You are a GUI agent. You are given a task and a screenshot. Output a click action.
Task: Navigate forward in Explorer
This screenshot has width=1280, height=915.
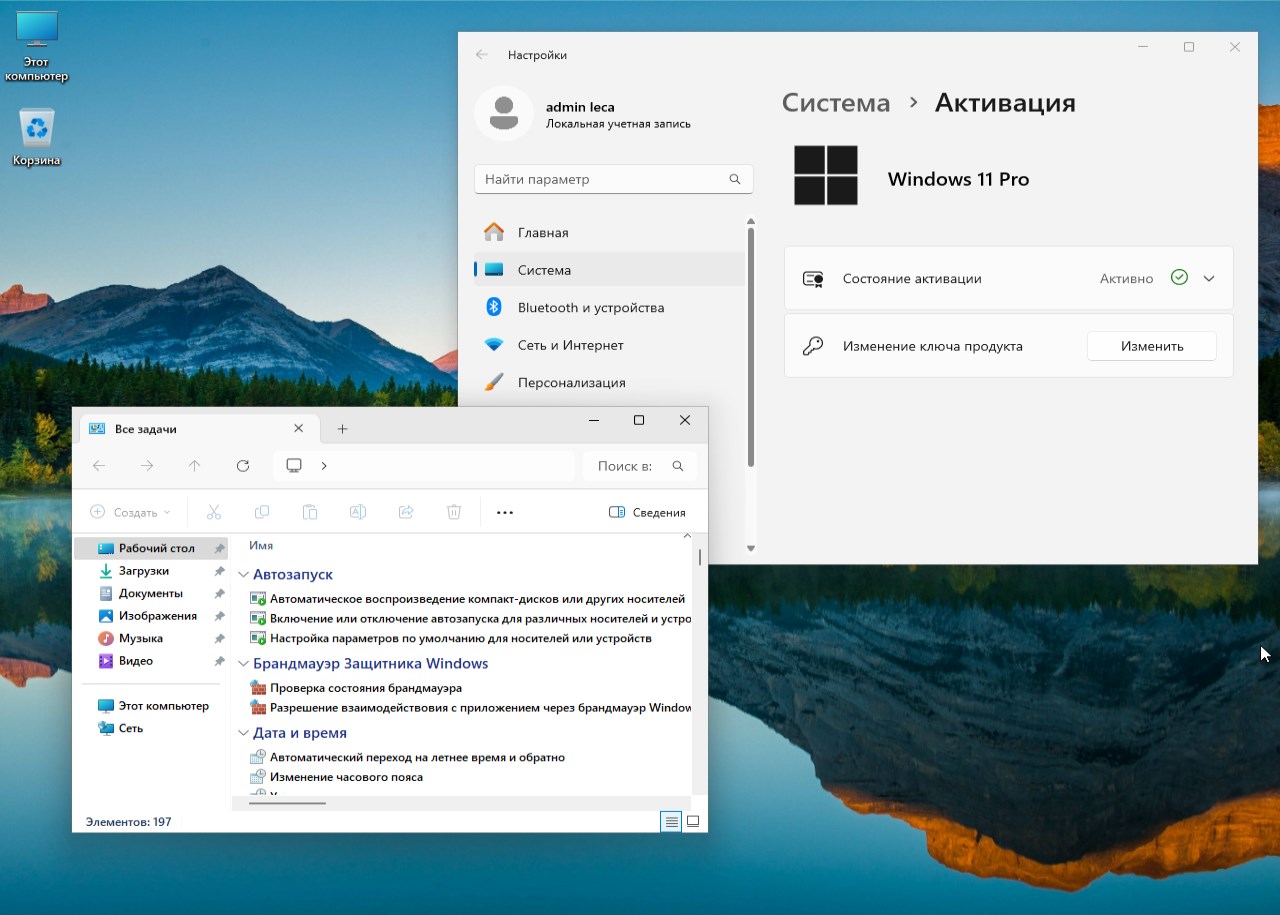click(147, 466)
